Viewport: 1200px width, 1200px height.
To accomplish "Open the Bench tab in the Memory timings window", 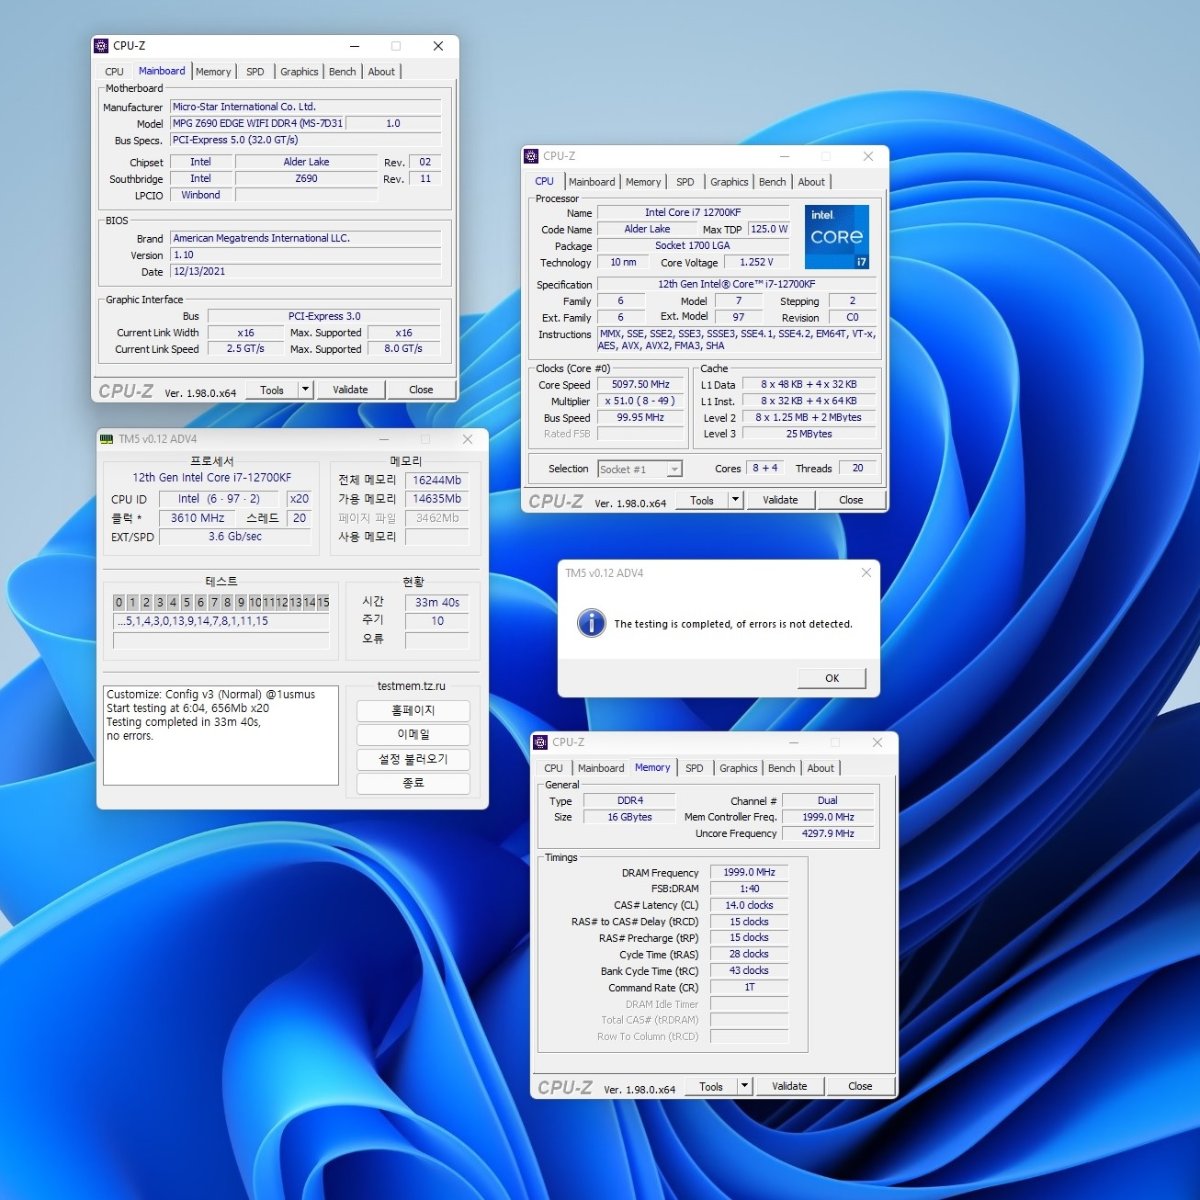I will click(781, 768).
